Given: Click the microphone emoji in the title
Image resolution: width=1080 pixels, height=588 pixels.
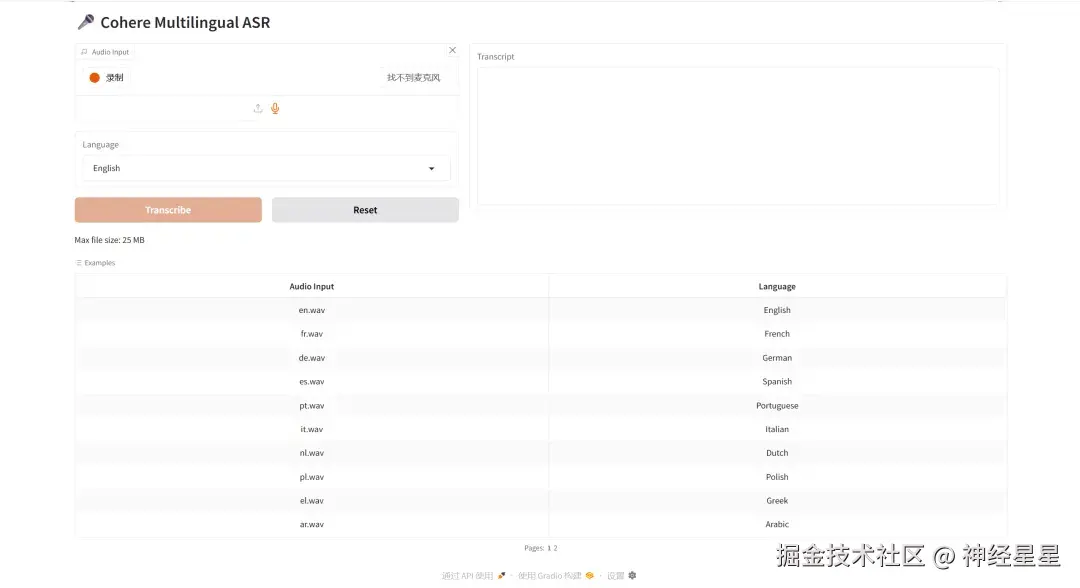Looking at the screenshot, I should click(x=86, y=22).
